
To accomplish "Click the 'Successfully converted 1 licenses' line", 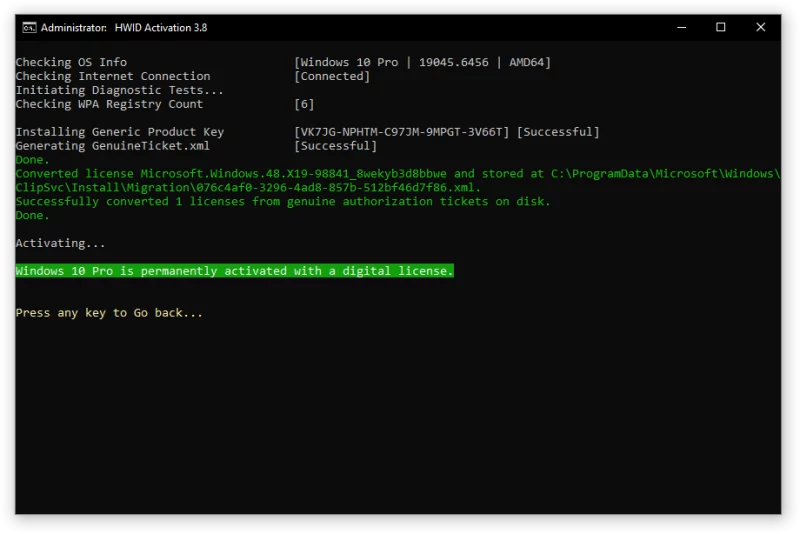I will 283,201.
